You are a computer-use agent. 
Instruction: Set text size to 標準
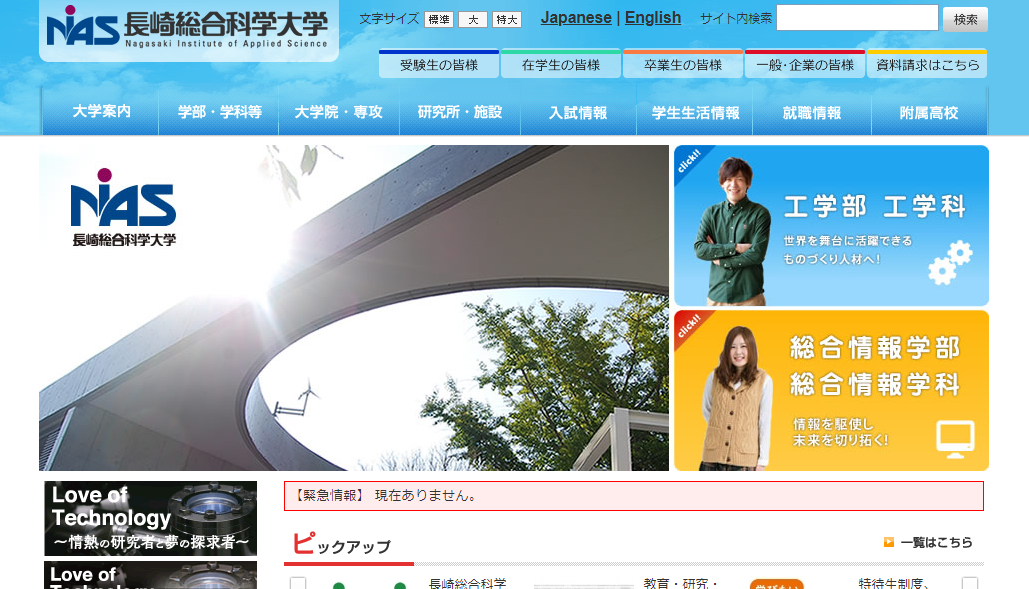click(439, 20)
